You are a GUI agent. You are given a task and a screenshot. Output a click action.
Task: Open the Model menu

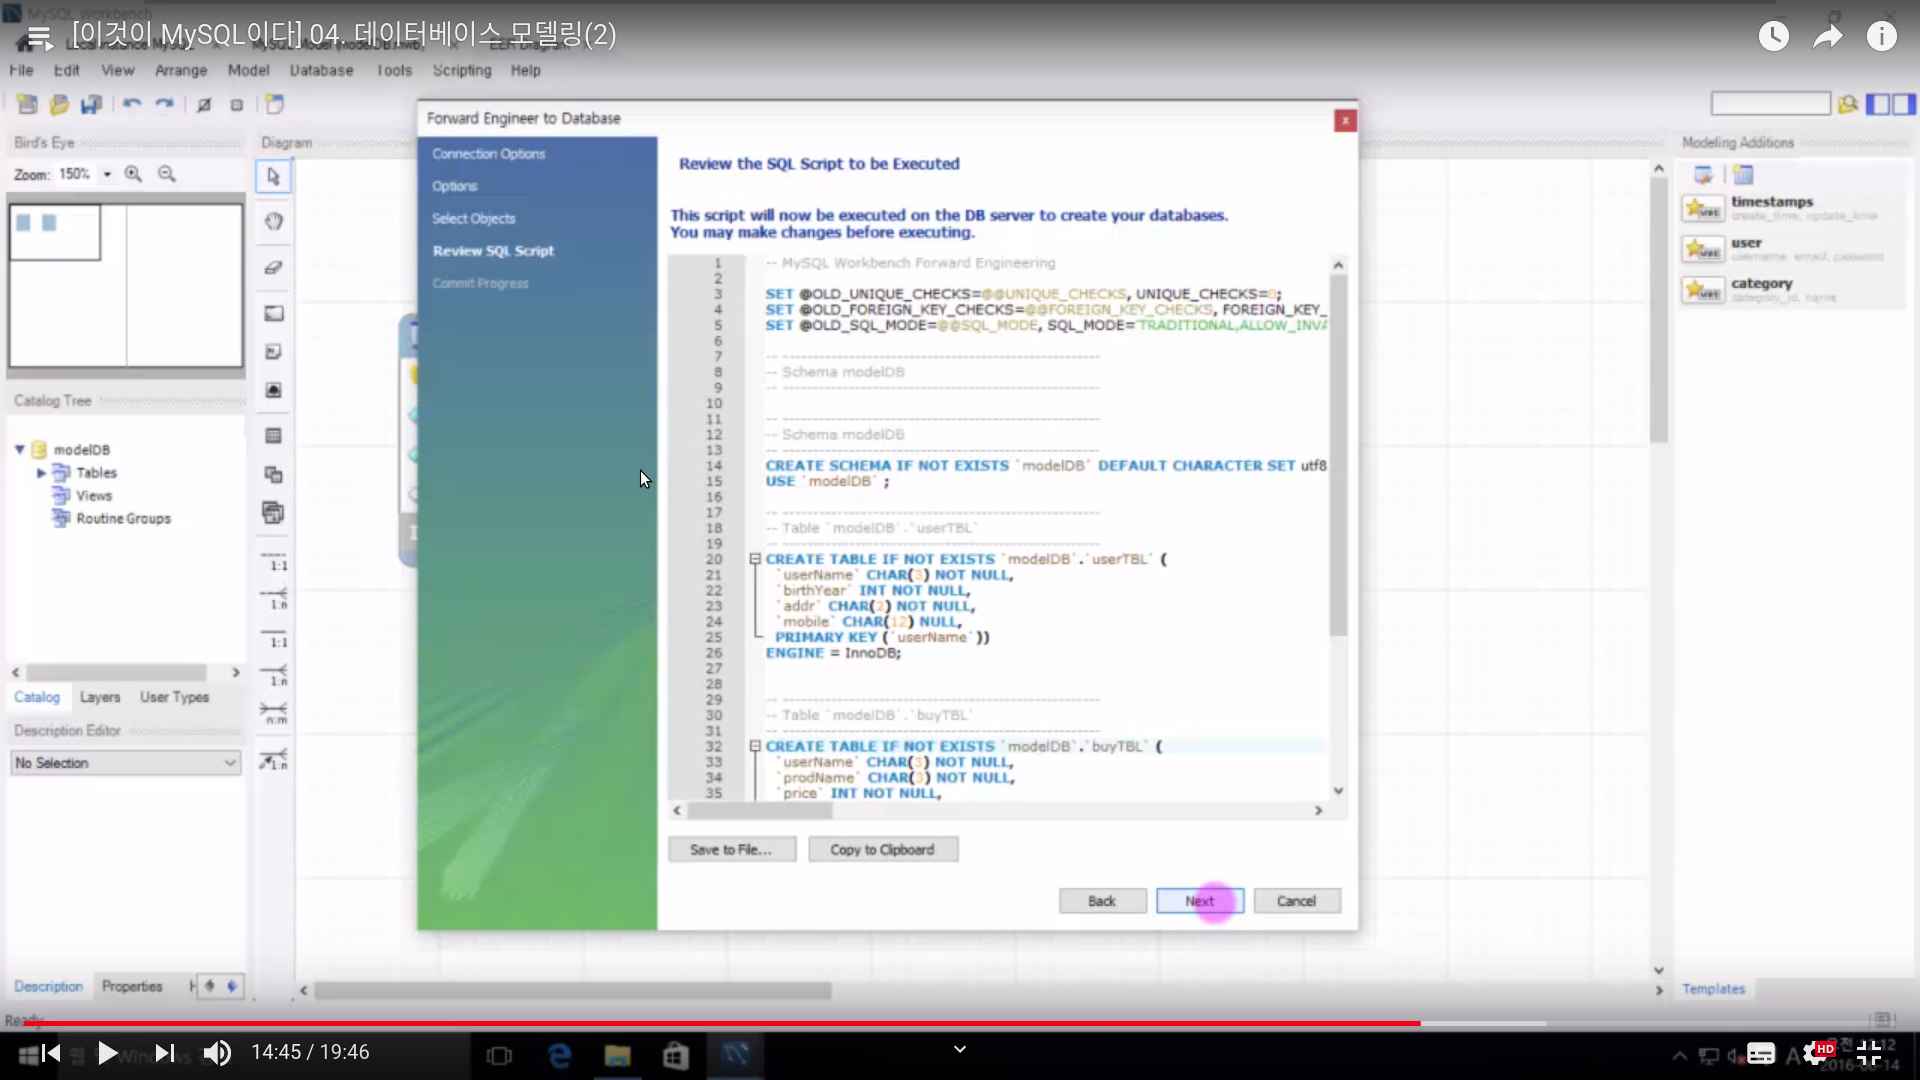(248, 70)
